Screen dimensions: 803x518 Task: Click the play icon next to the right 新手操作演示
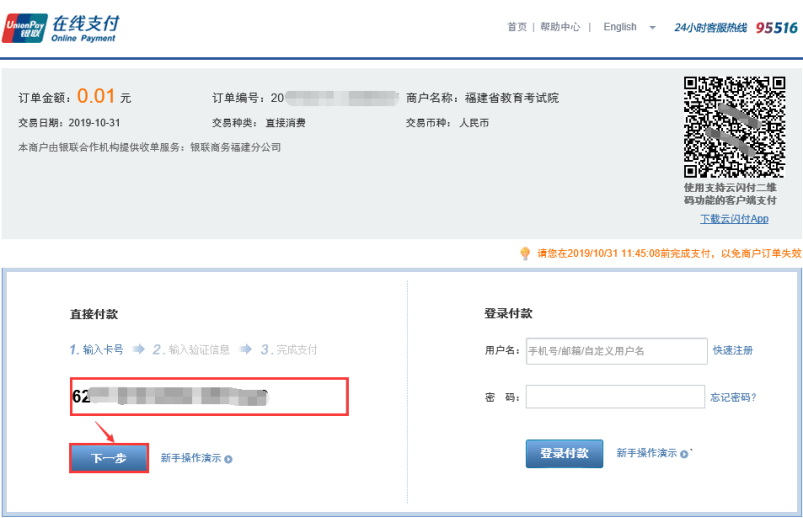point(684,454)
